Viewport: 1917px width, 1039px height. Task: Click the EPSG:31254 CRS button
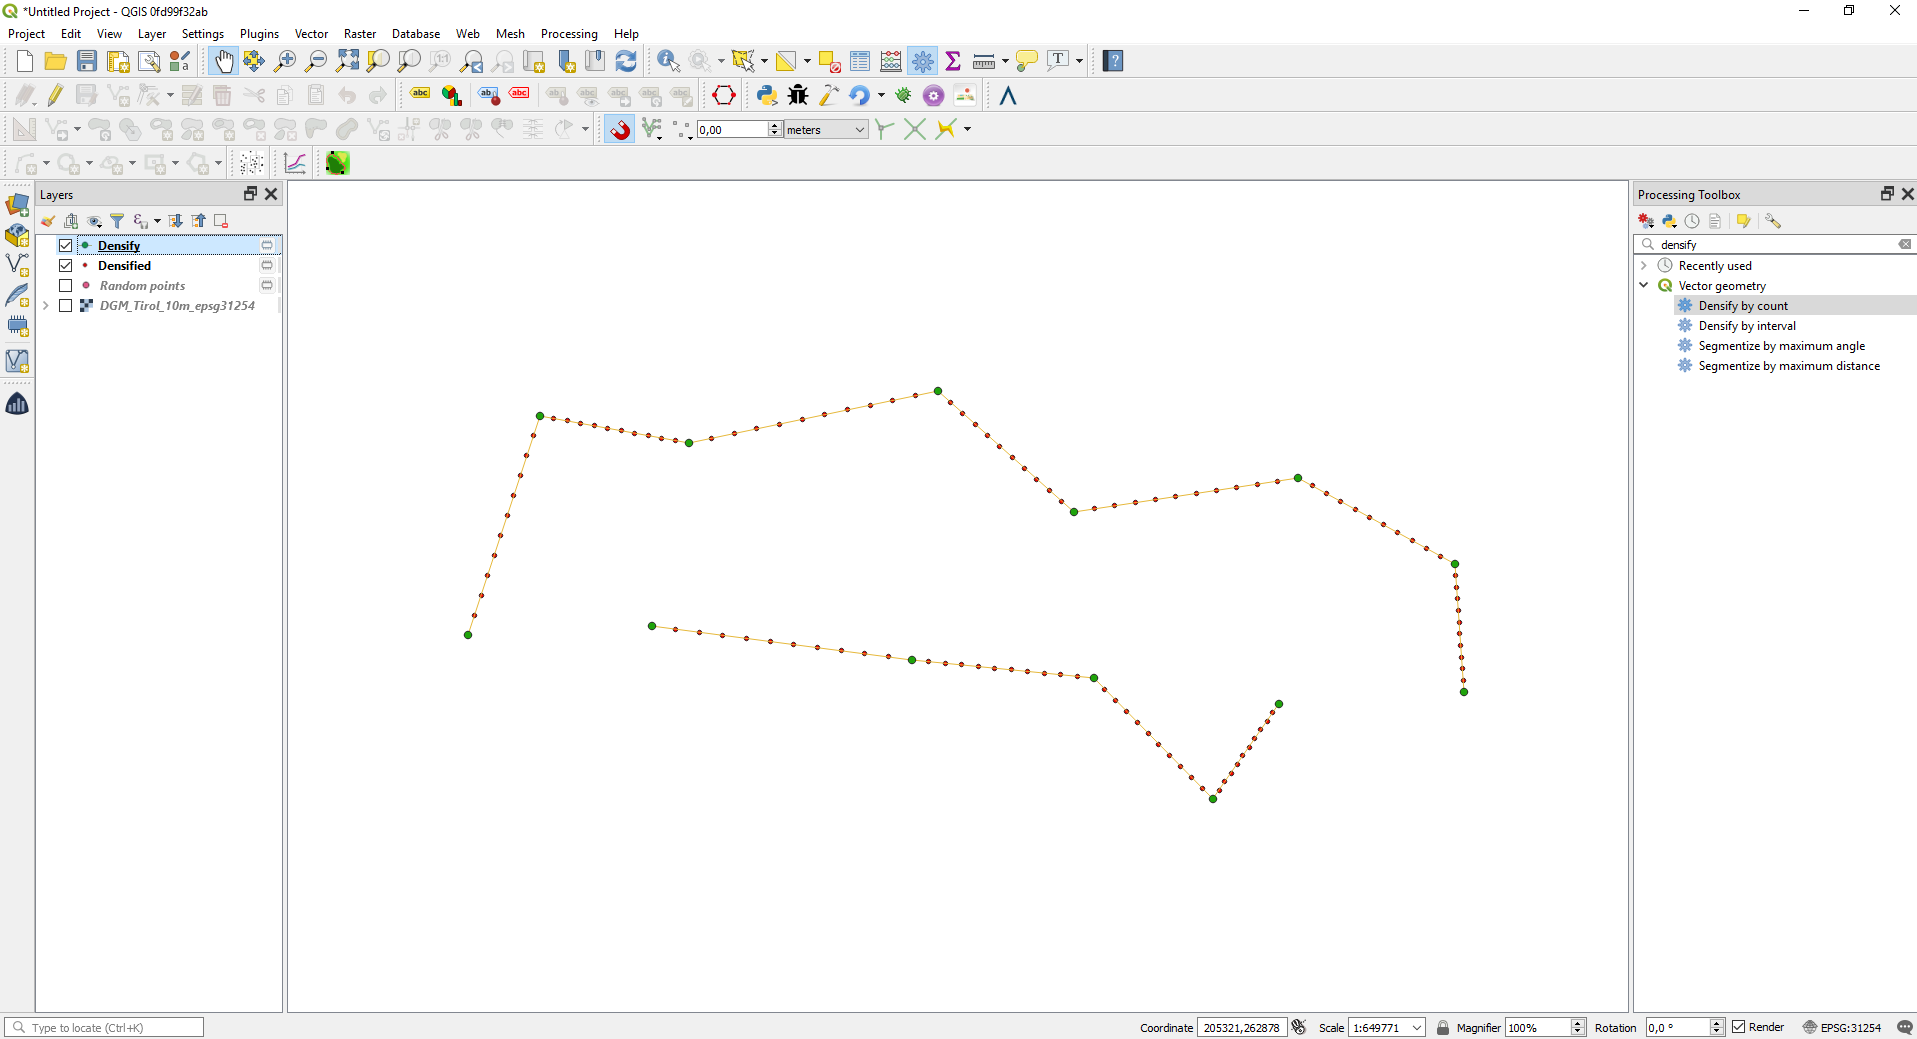(x=1841, y=1027)
